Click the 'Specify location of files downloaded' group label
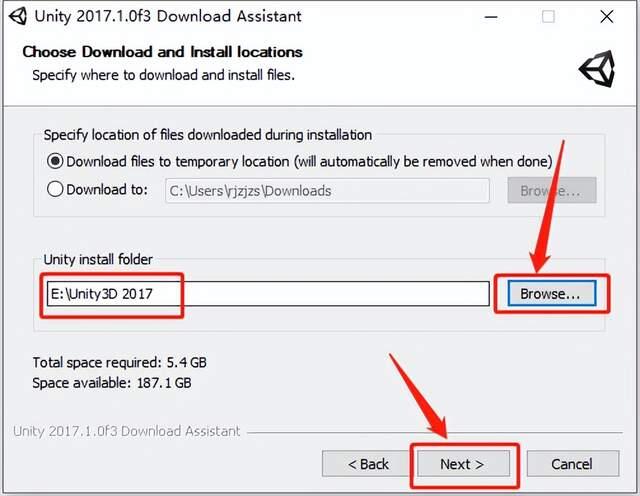Viewport: 640px width, 496px height. click(208, 135)
